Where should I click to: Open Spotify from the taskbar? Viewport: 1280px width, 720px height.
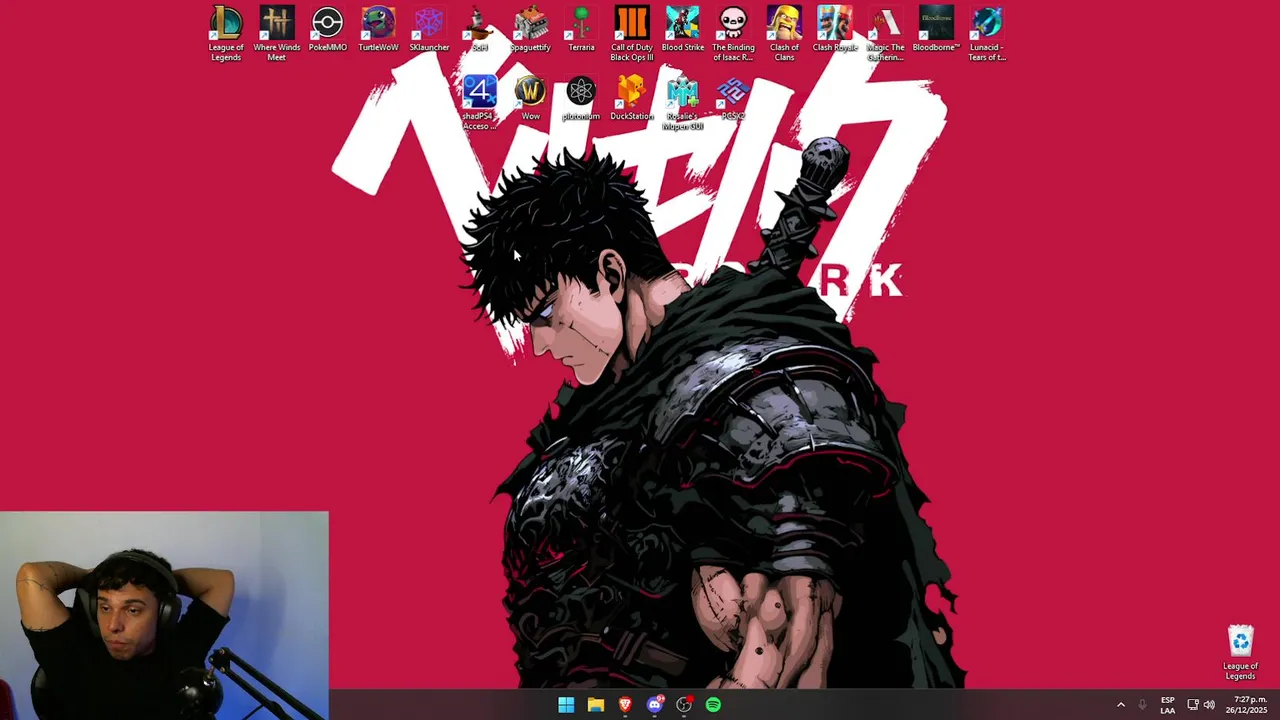tap(713, 705)
